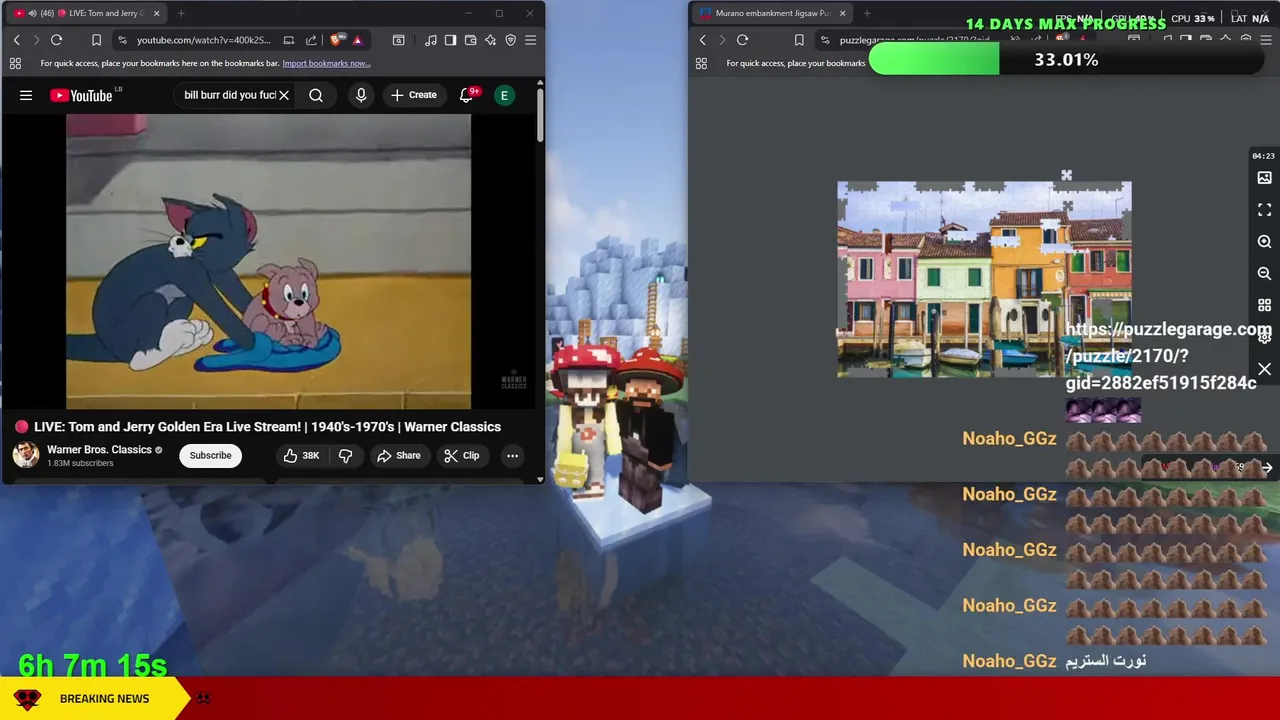
Task: Click the BREAKING NEWS ticker label
Action: 104,699
